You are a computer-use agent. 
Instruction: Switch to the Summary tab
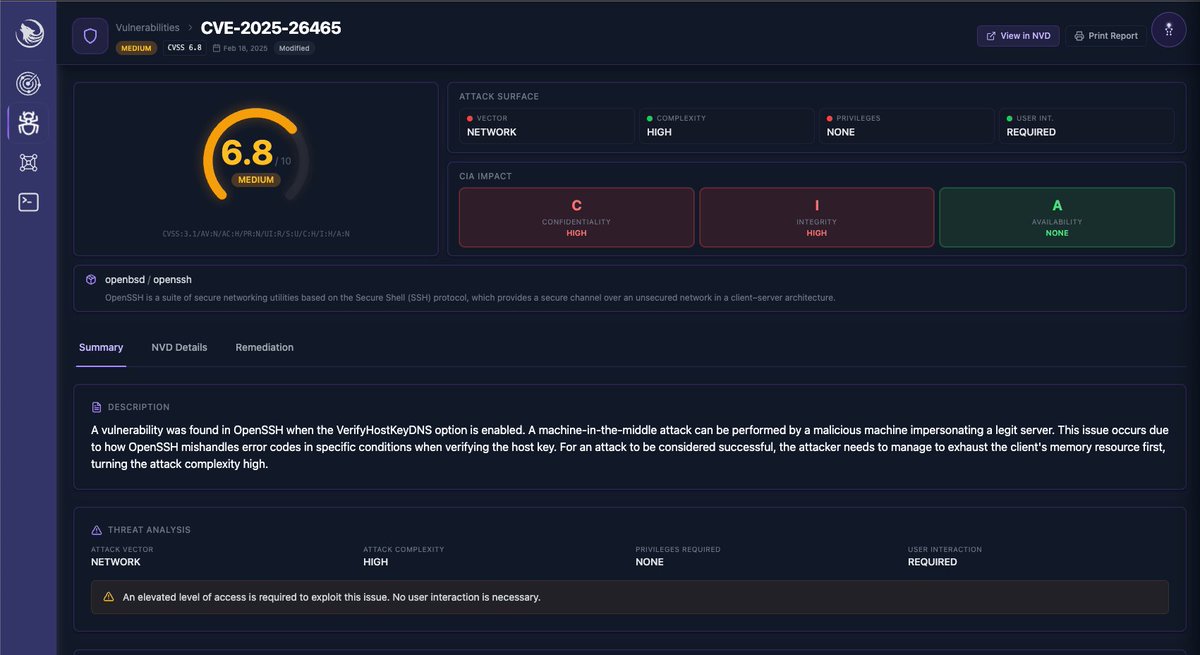point(101,347)
